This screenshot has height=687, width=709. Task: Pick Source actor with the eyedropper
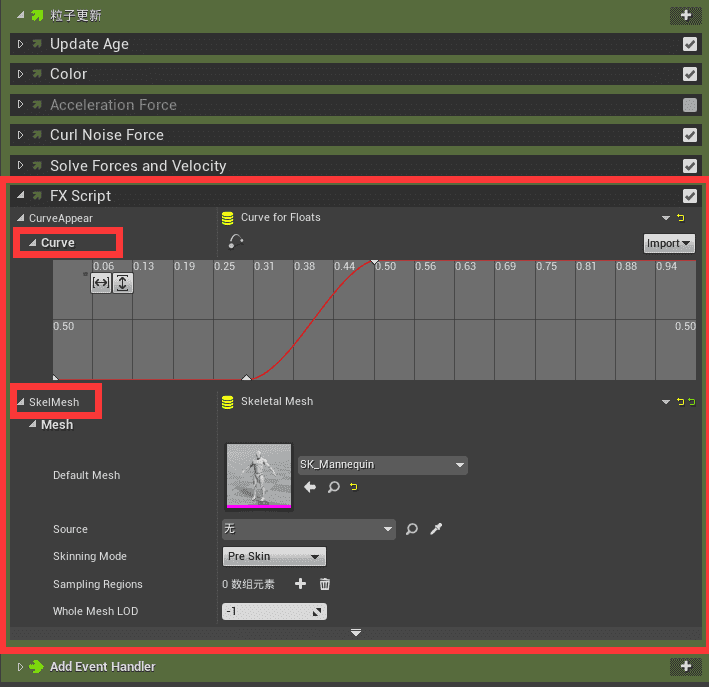coord(436,529)
